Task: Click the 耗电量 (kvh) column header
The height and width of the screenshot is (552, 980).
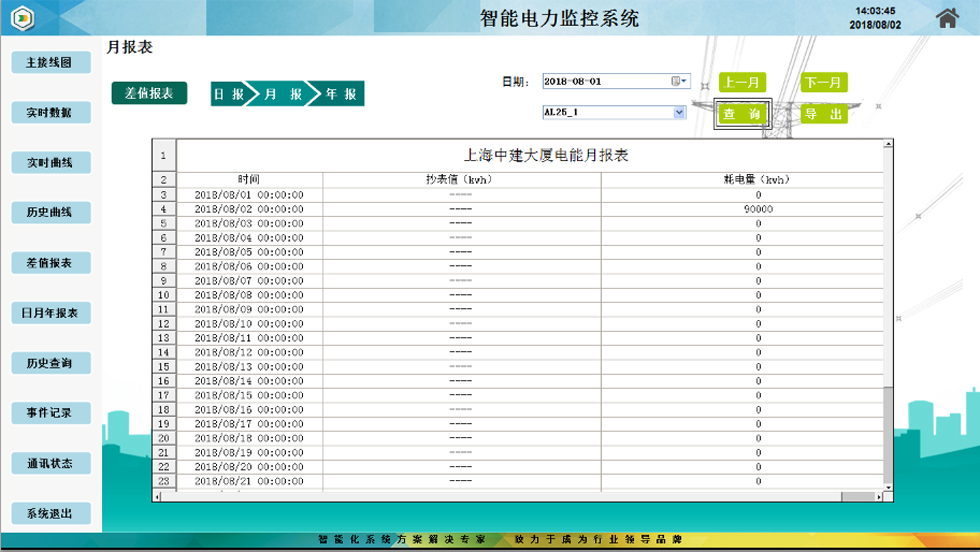Action: point(757,180)
